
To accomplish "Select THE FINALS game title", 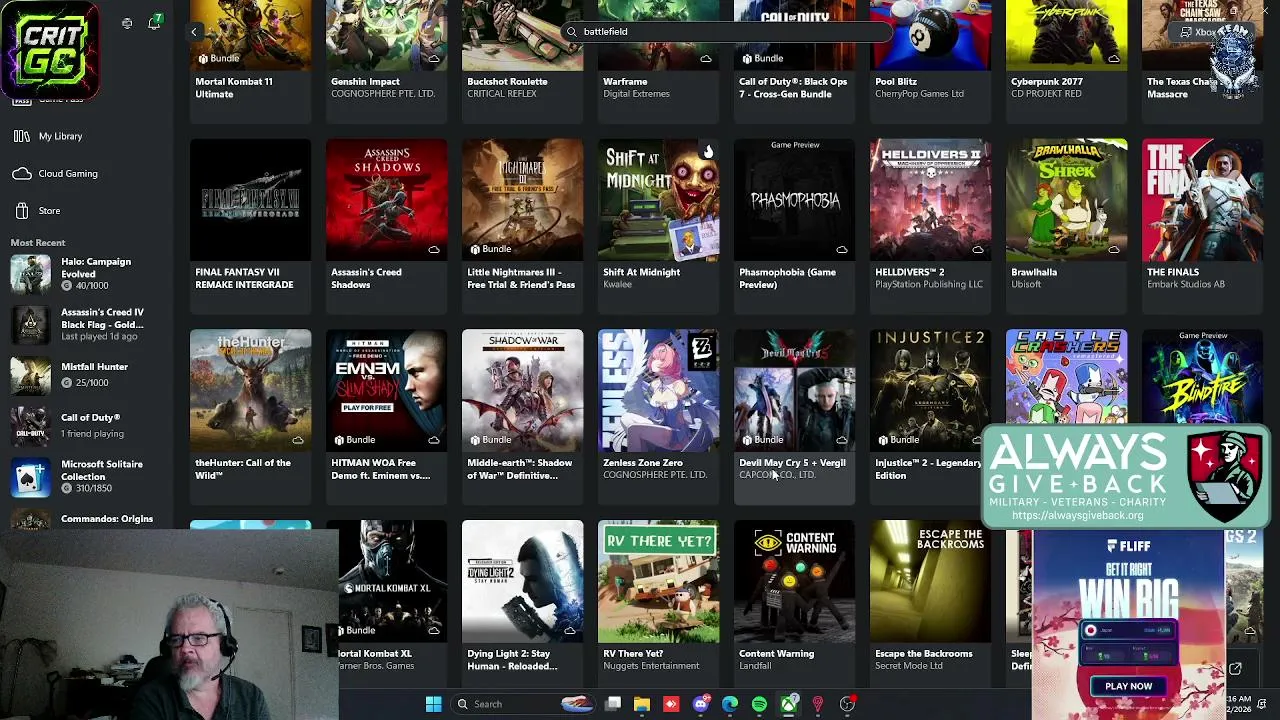I will [1173, 272].
